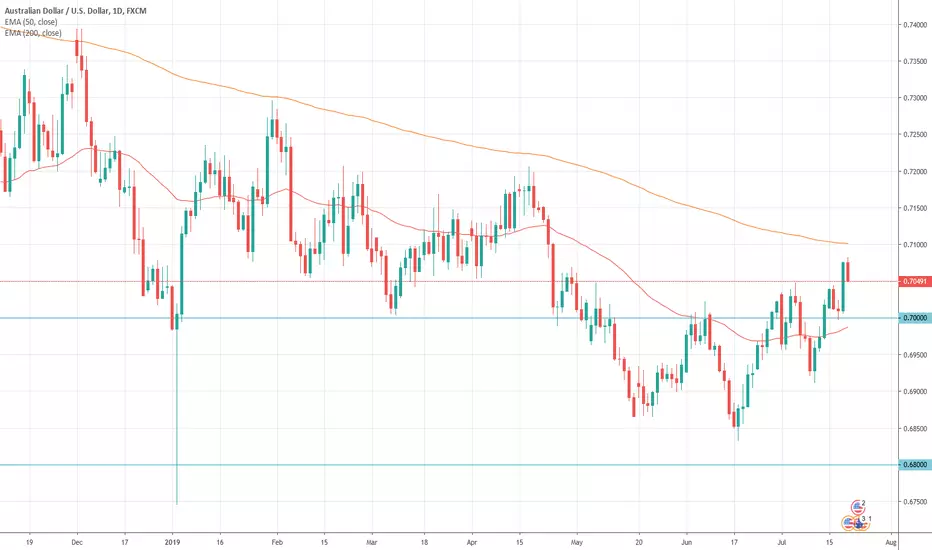Click the 0.69000 price axis label

[x=915, y=392]
